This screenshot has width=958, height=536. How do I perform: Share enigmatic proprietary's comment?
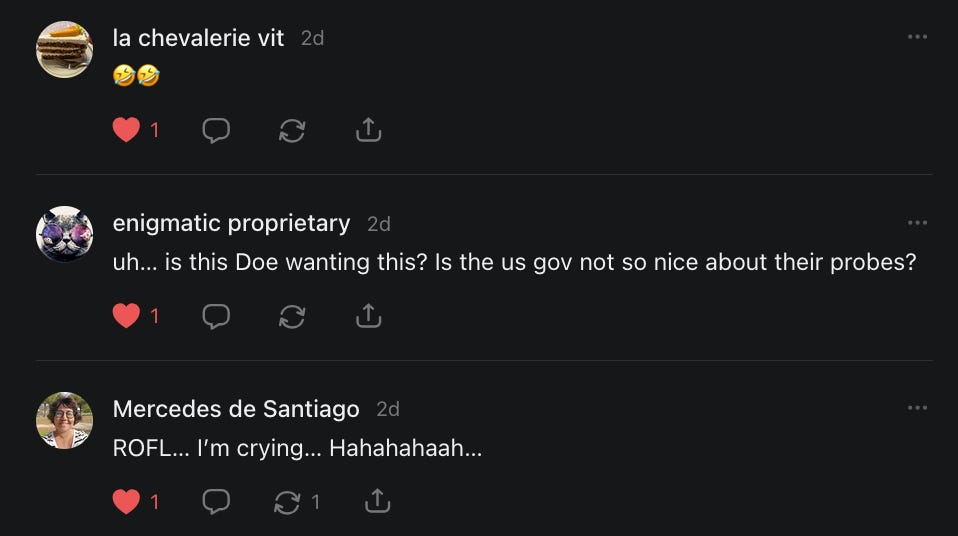tap(368, 315)
